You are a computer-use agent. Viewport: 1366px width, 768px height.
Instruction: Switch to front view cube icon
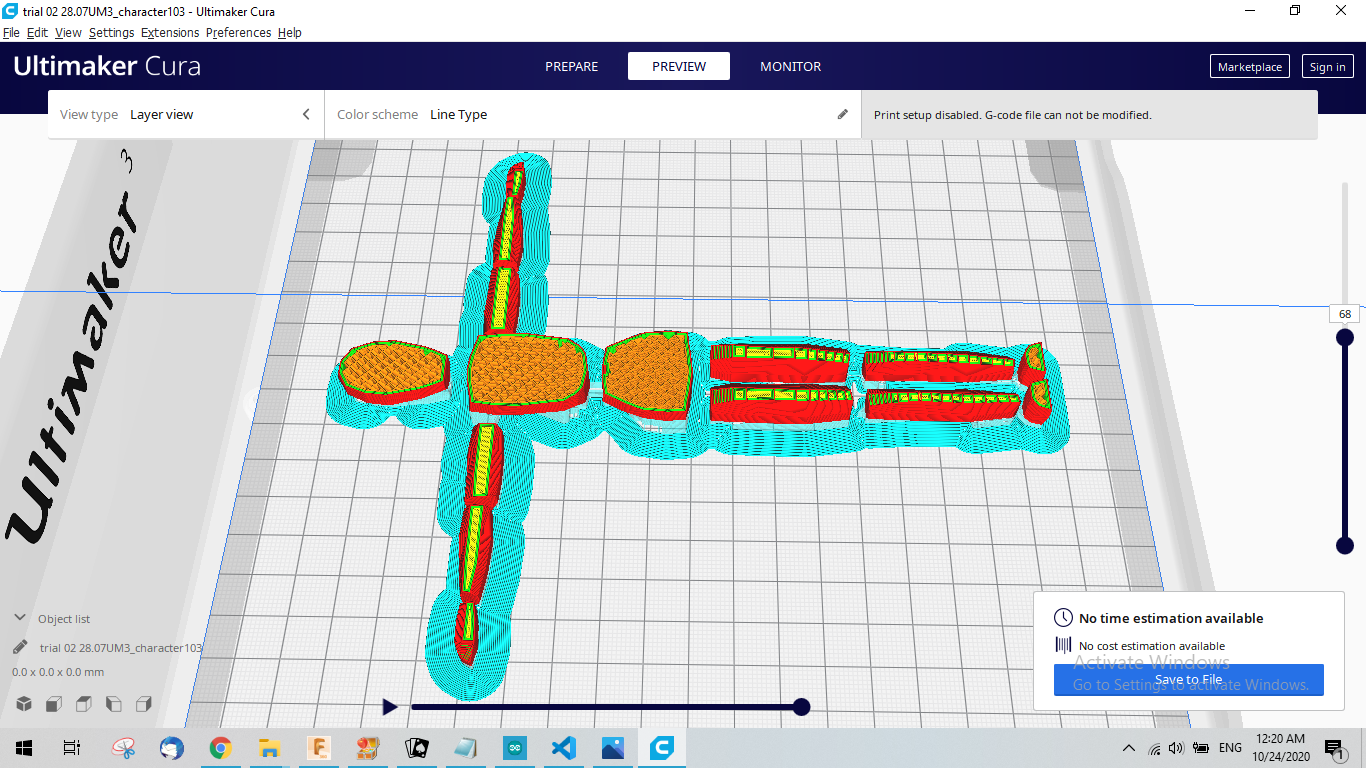[55, 704]
